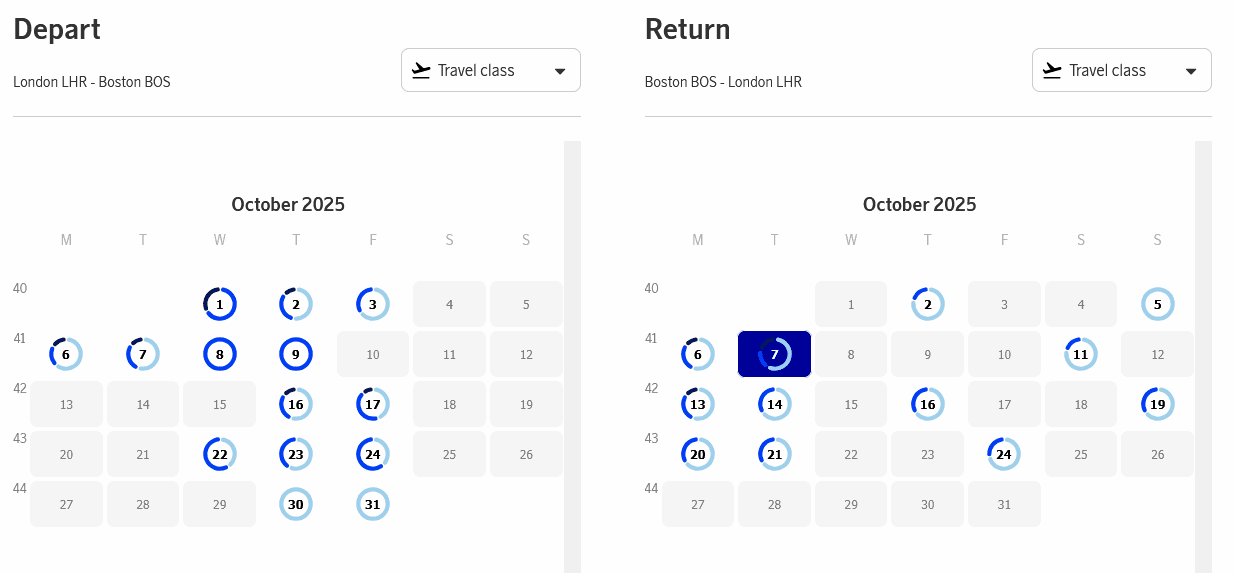This screenshot has height=573, width=1235.
Task: Select October 19 on the Return calendar
Action: pyautogui.click(x=1157, y=404)
